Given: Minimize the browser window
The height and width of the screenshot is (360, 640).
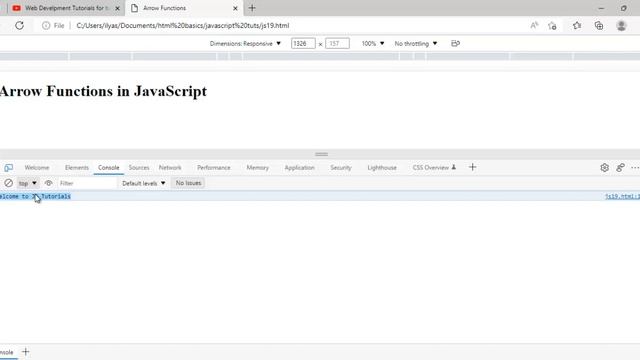Looking at the screenshot, I should [x=601, y=8].
